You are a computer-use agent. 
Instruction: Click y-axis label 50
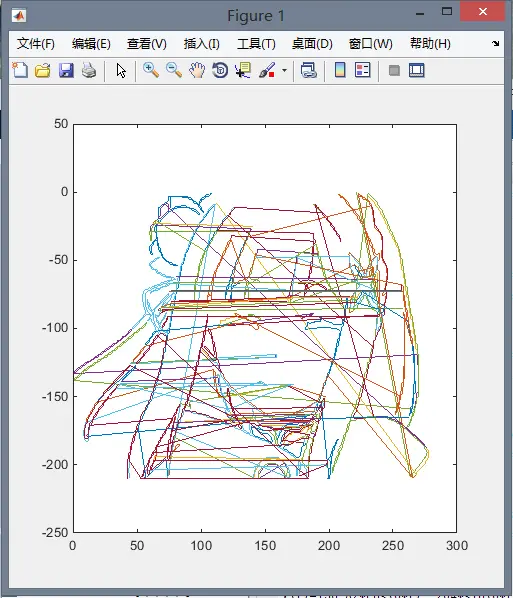pyautogui.click(x=61, y=124)
